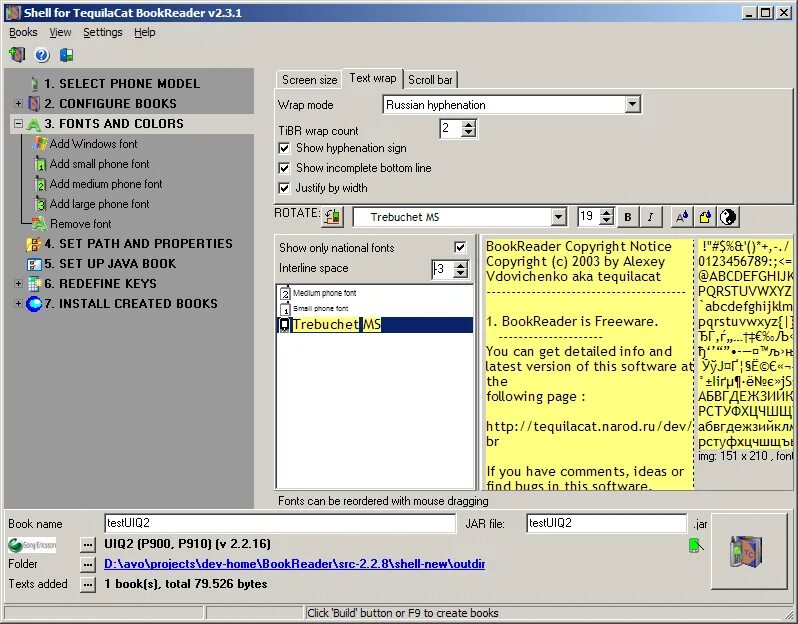Click the JAR file input field
The height and width of the screenshot is (624, 798).
click(606, 523)
